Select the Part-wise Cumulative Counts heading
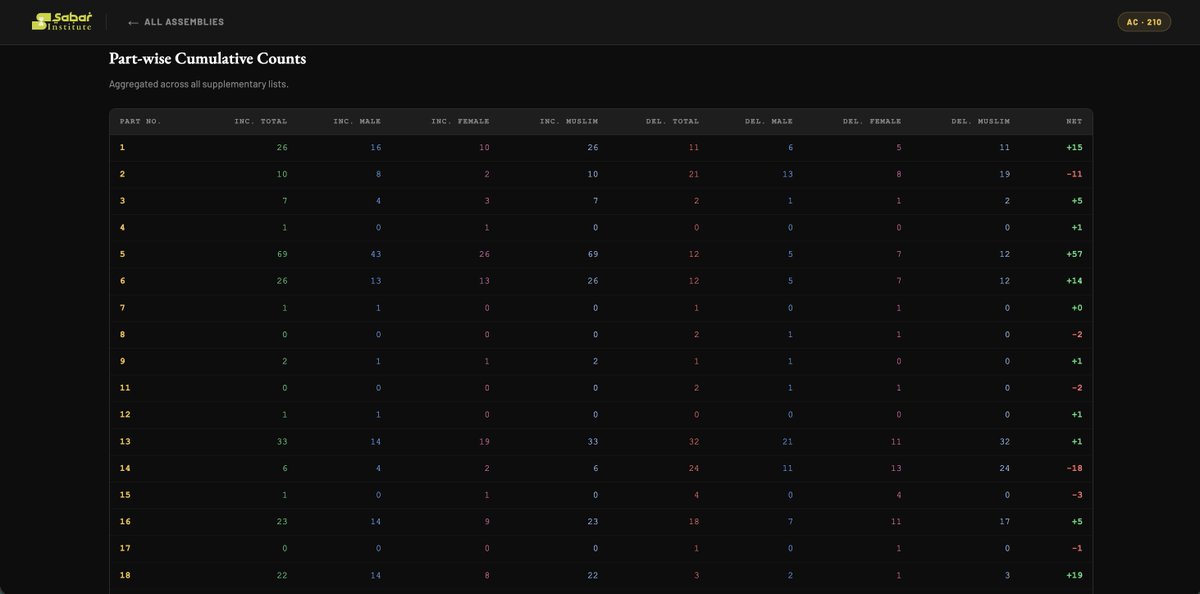Viewport: 1200px width, 594px height. pos(207,59)
